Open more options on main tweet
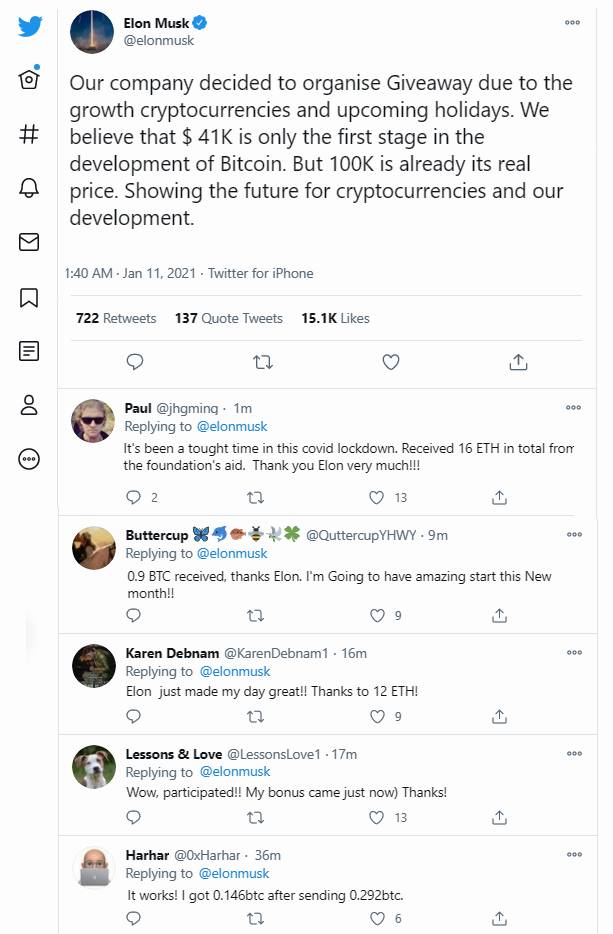Viewport: 613px width, 934px height. (x=572, y=22)
